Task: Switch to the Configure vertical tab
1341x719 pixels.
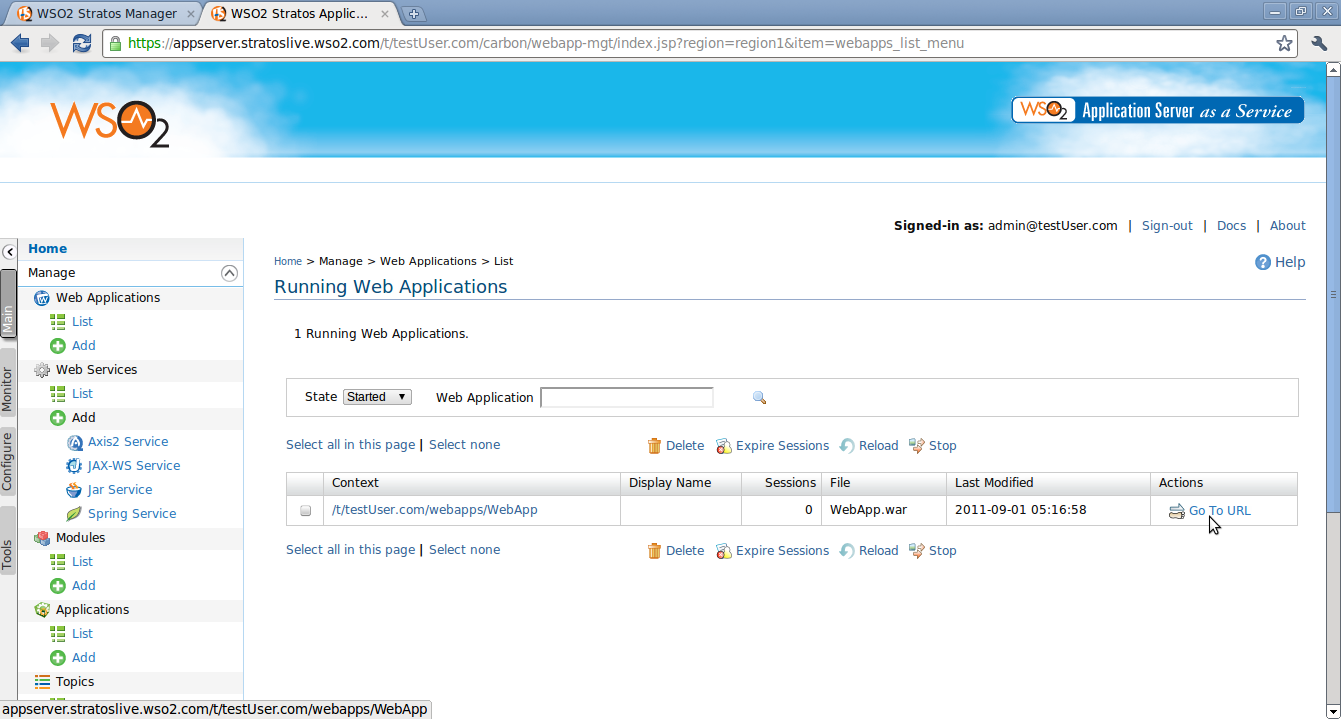Action: click(x=8, y=461)
